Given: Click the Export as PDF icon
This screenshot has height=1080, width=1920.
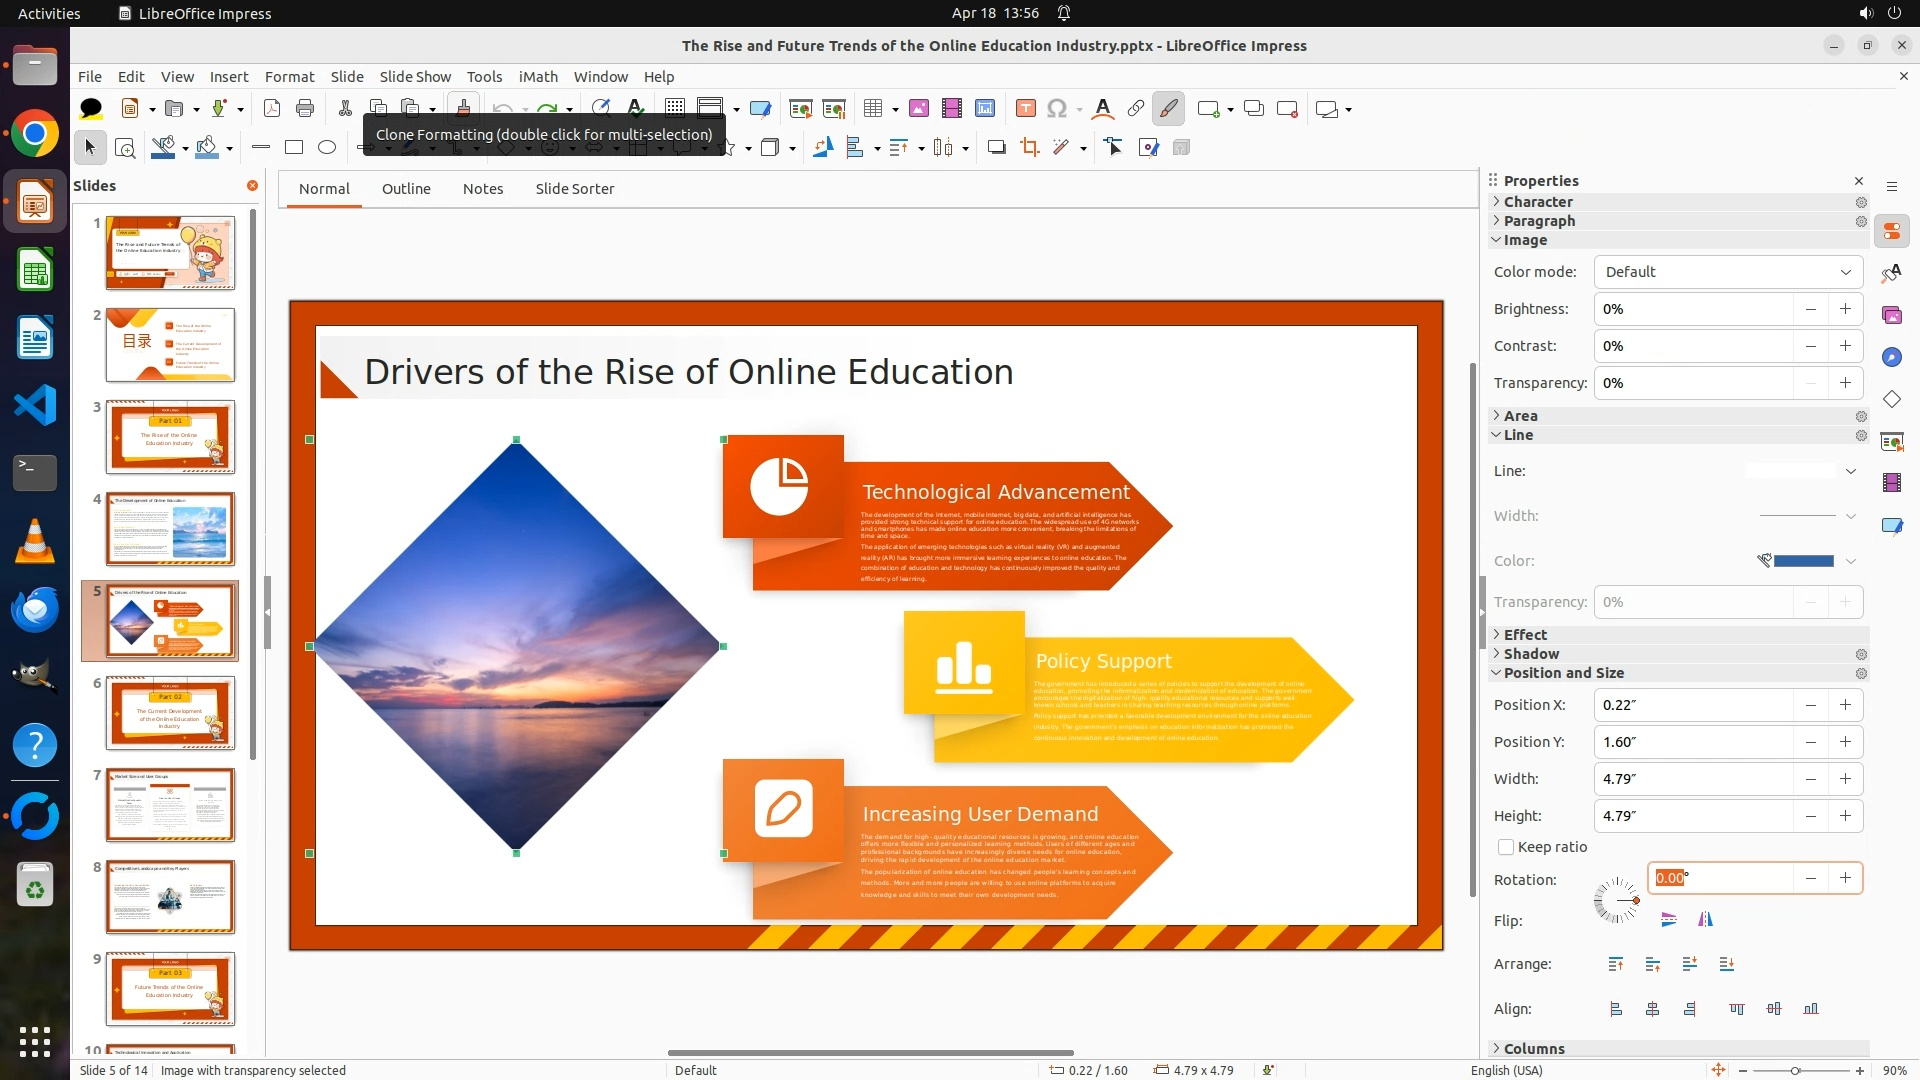Looking at the screenshot, I should pos(272,109).
